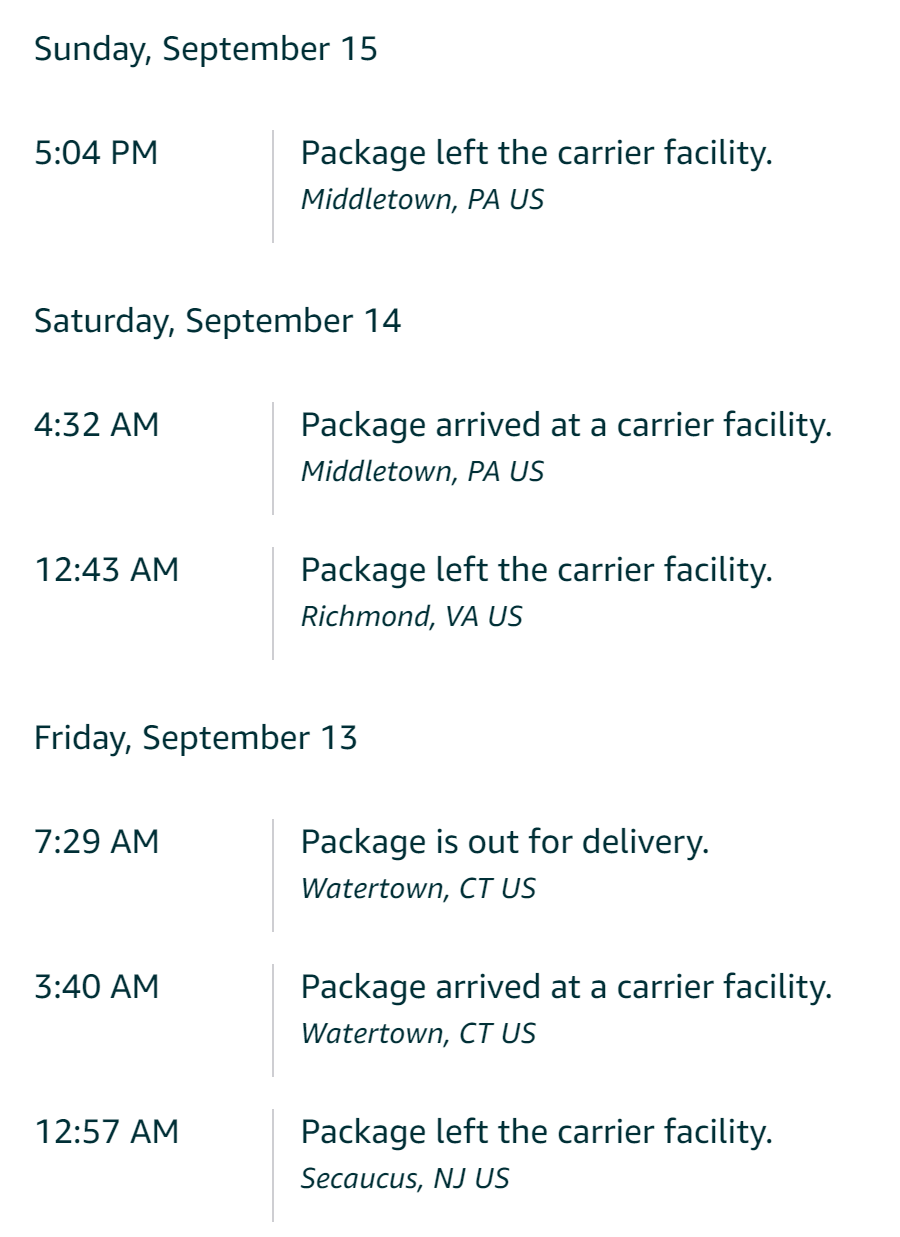Select the 'Package is out for delivery' status
The image size is (900, 1237).
coord(505,842)
